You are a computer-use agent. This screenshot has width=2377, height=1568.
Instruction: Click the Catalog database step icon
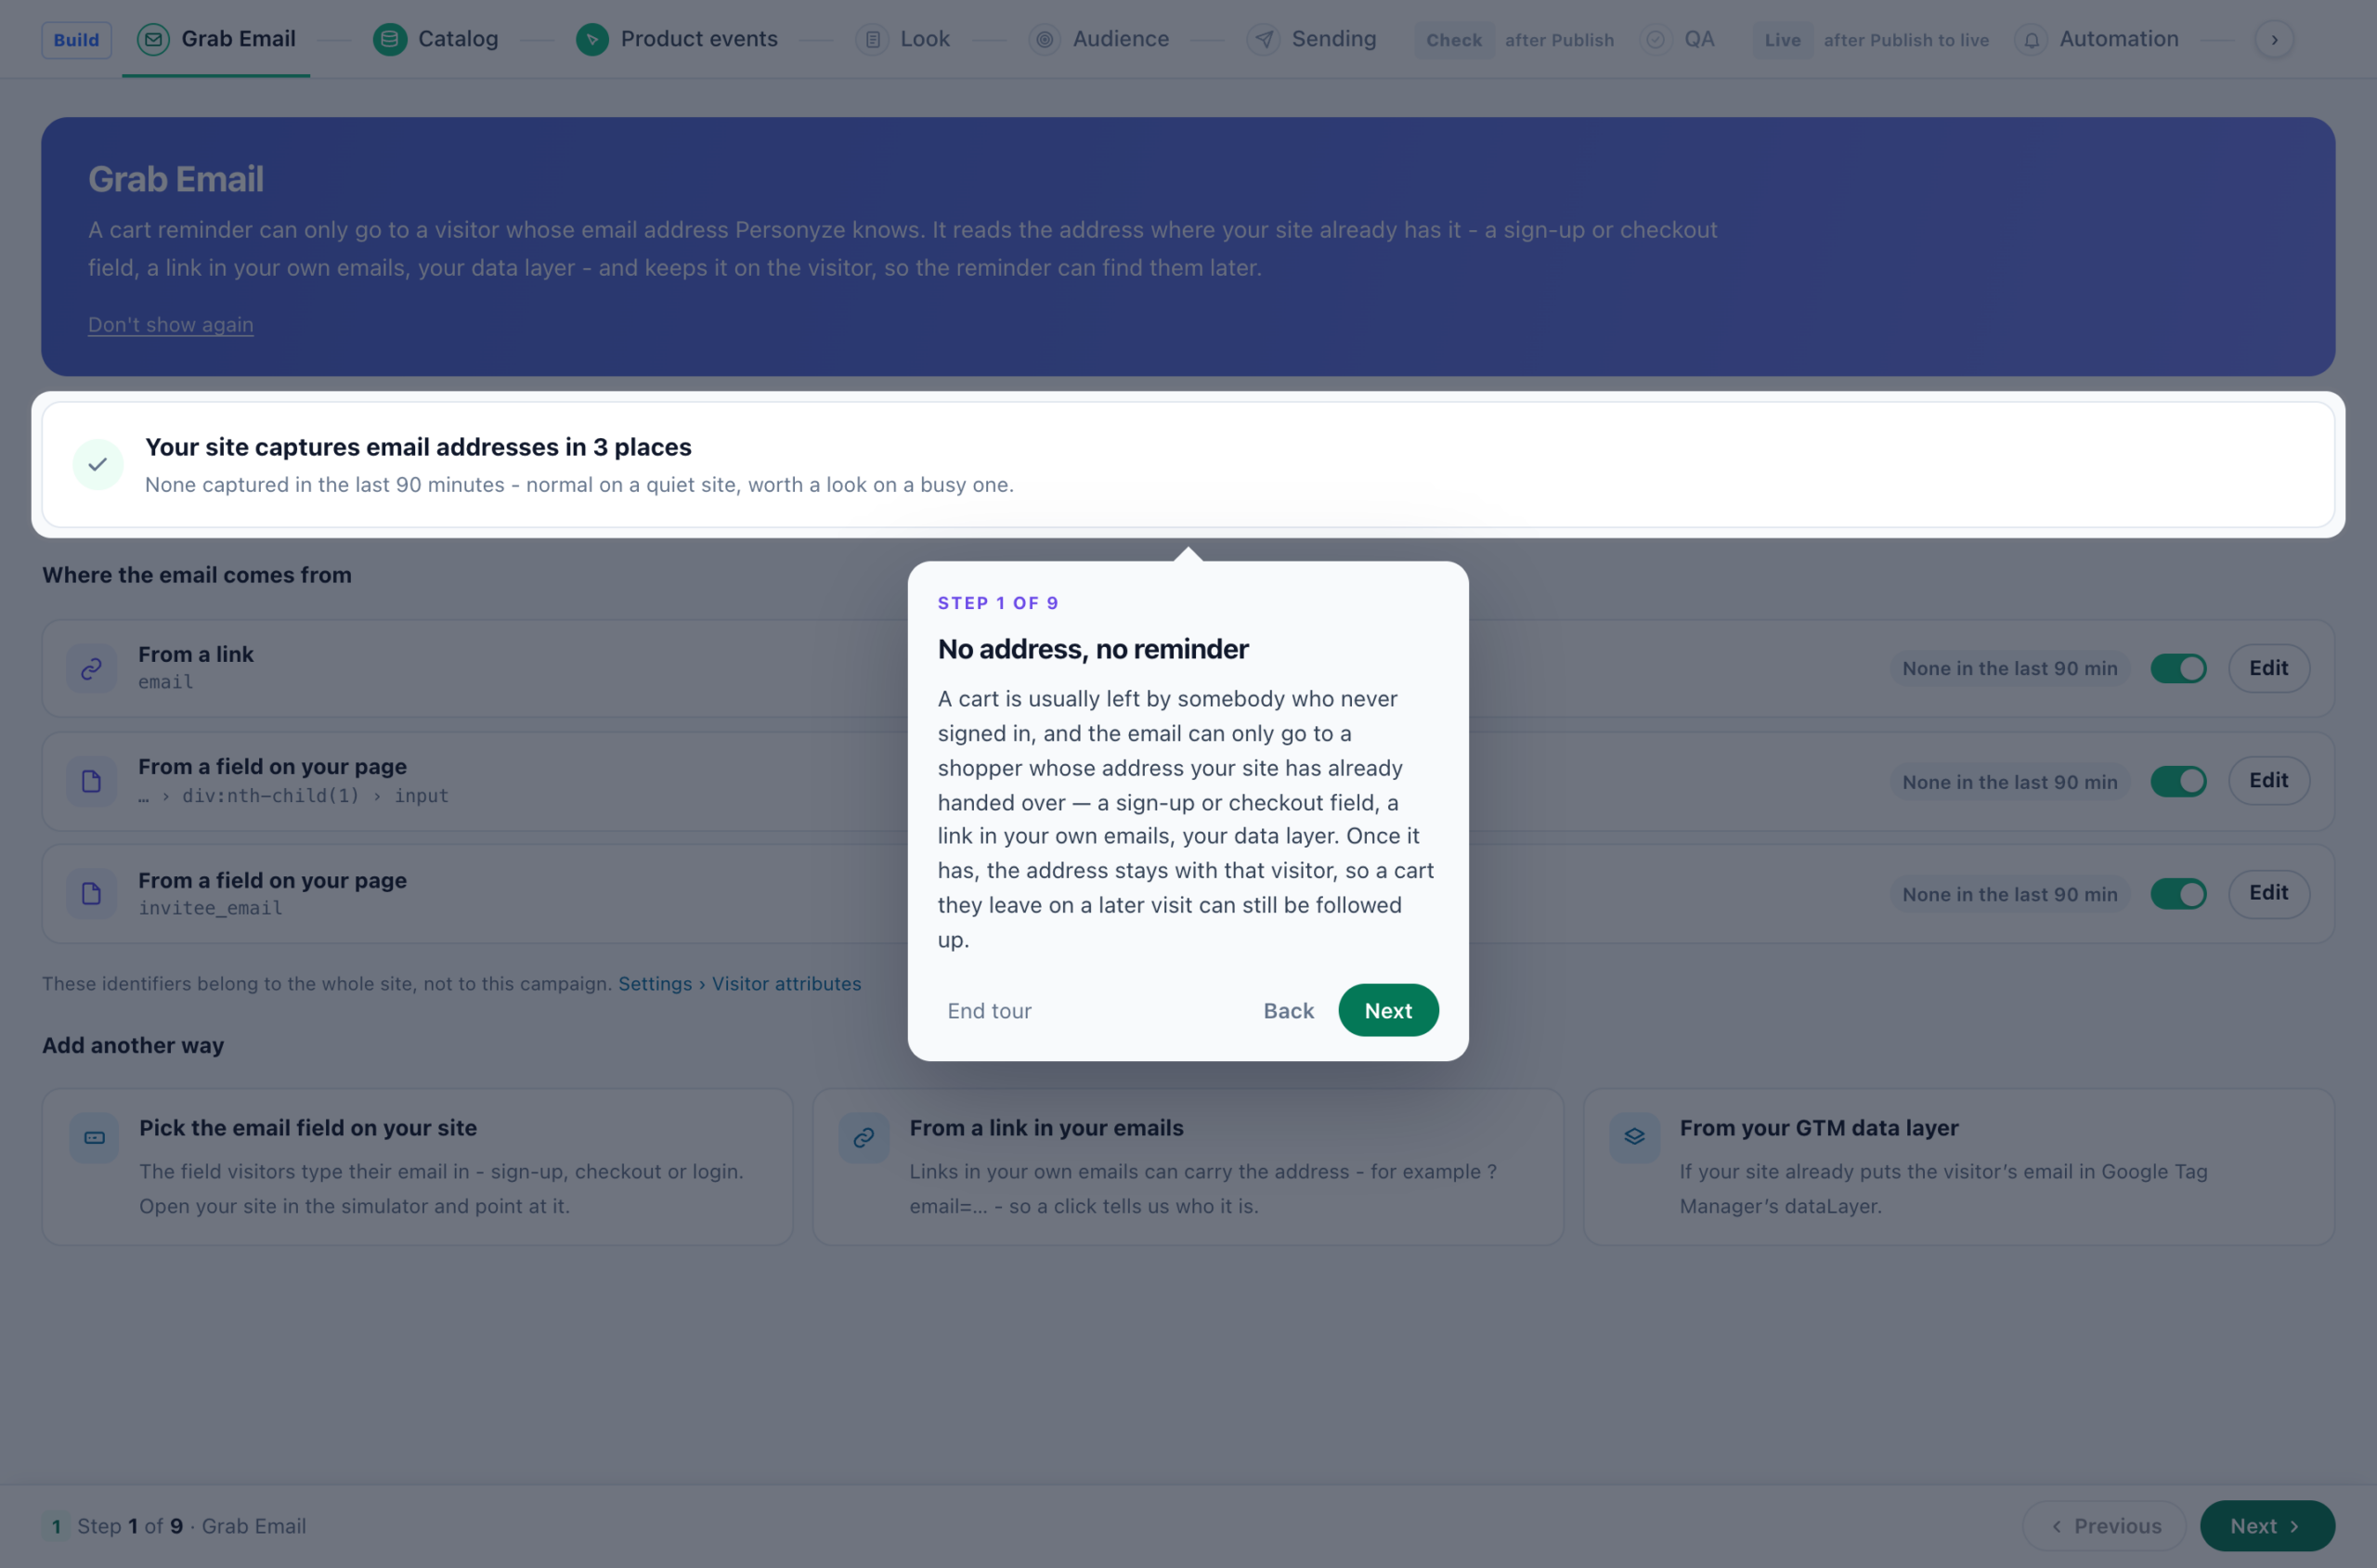click(389, 39)
